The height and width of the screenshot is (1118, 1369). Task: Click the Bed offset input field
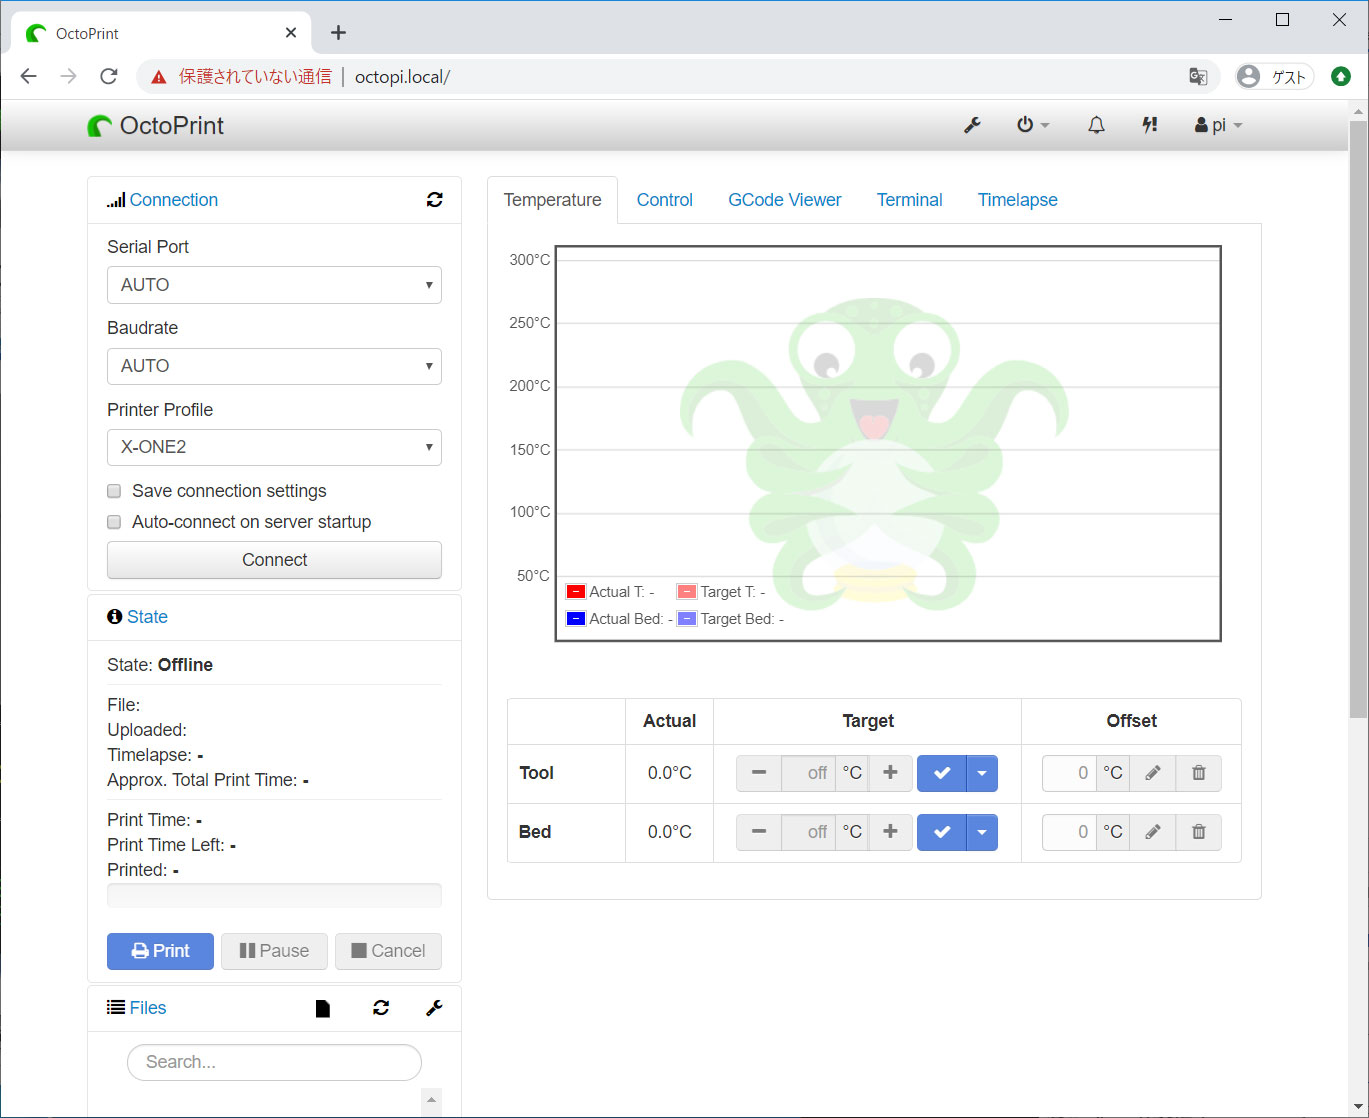point(1069,832)
